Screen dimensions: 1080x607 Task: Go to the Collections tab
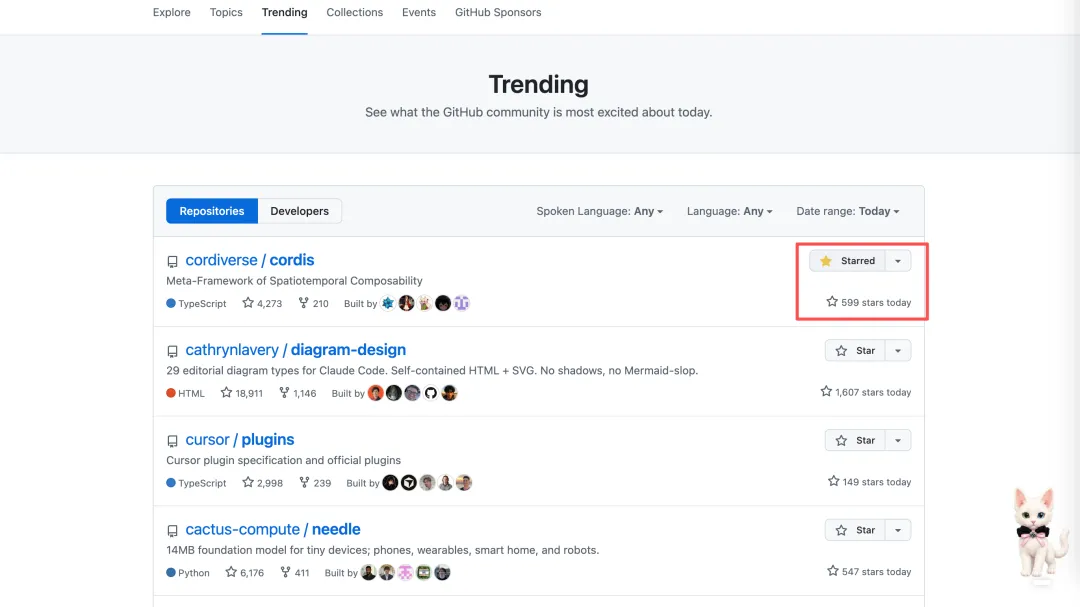click(x=355, y=12)
